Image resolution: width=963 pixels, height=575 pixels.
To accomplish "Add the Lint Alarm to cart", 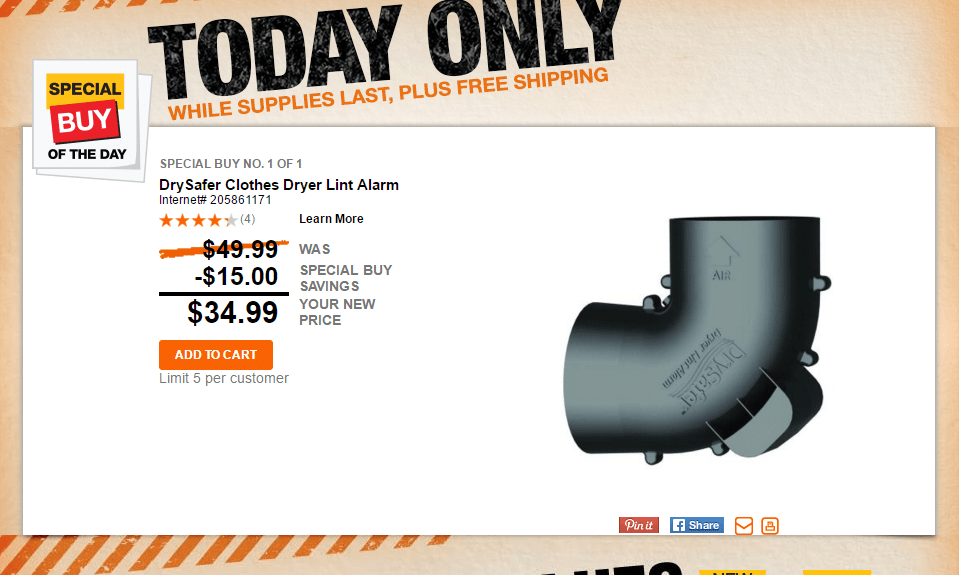I will [x=216, y=354].
